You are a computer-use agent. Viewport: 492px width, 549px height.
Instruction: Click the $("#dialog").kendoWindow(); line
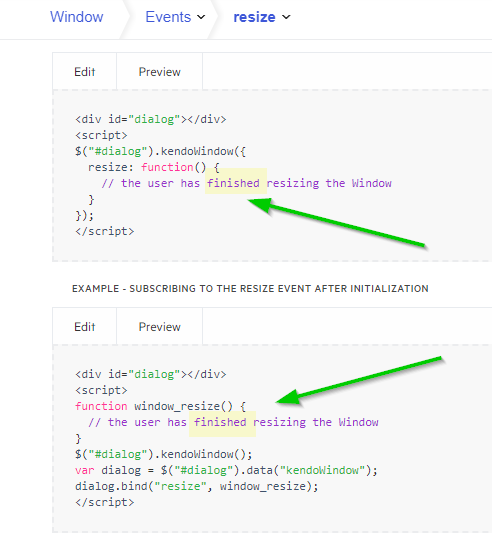(164, 454)
